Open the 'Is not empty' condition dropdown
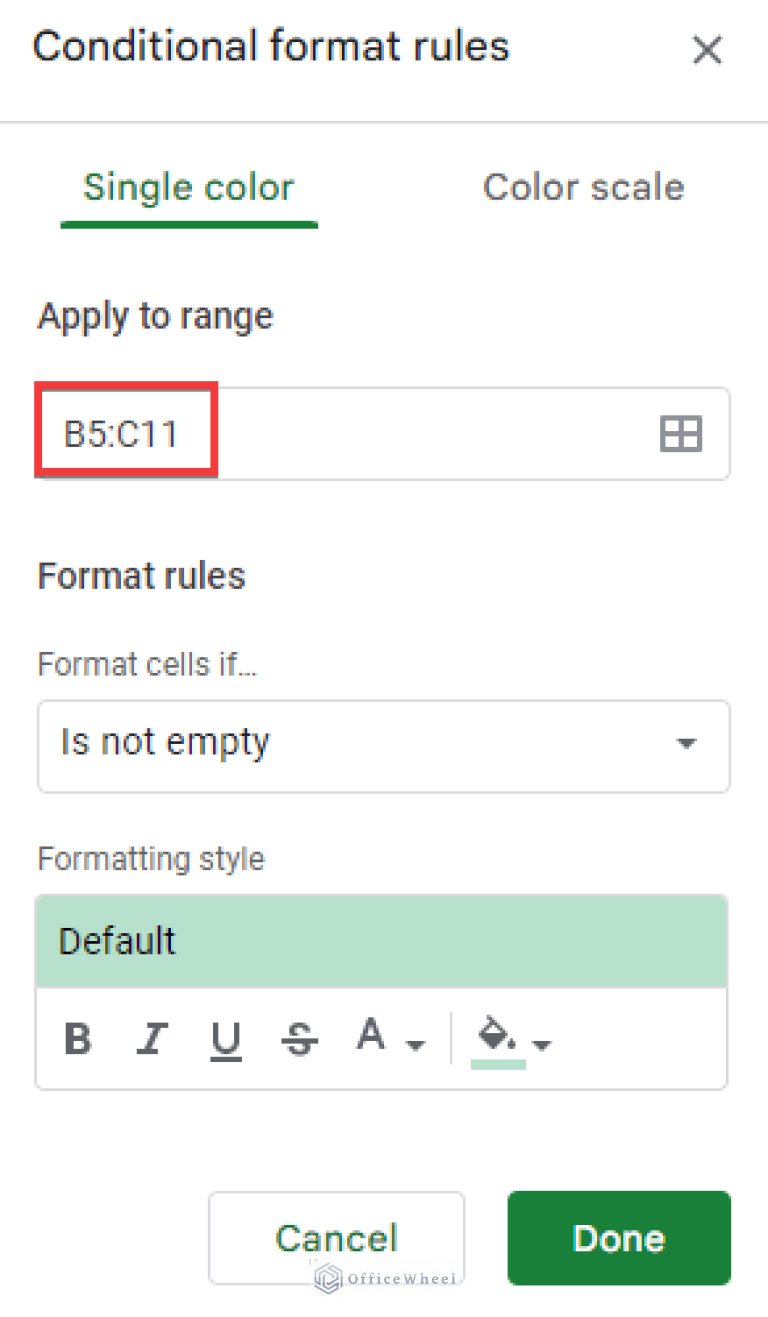This screenshot has width=768, height=1317. pos(383,746)
